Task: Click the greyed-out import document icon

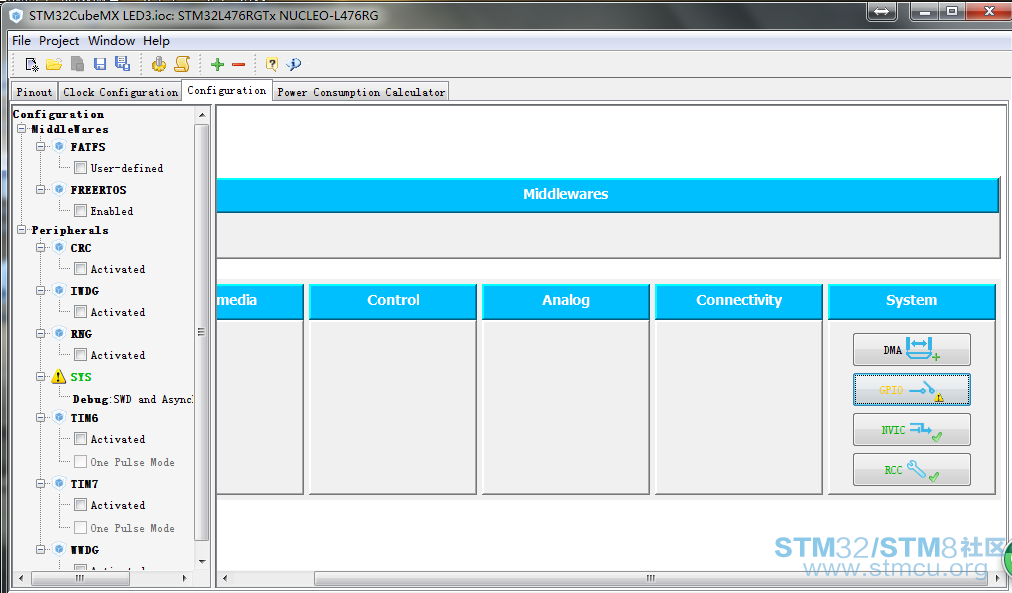Action: (77, 64)
